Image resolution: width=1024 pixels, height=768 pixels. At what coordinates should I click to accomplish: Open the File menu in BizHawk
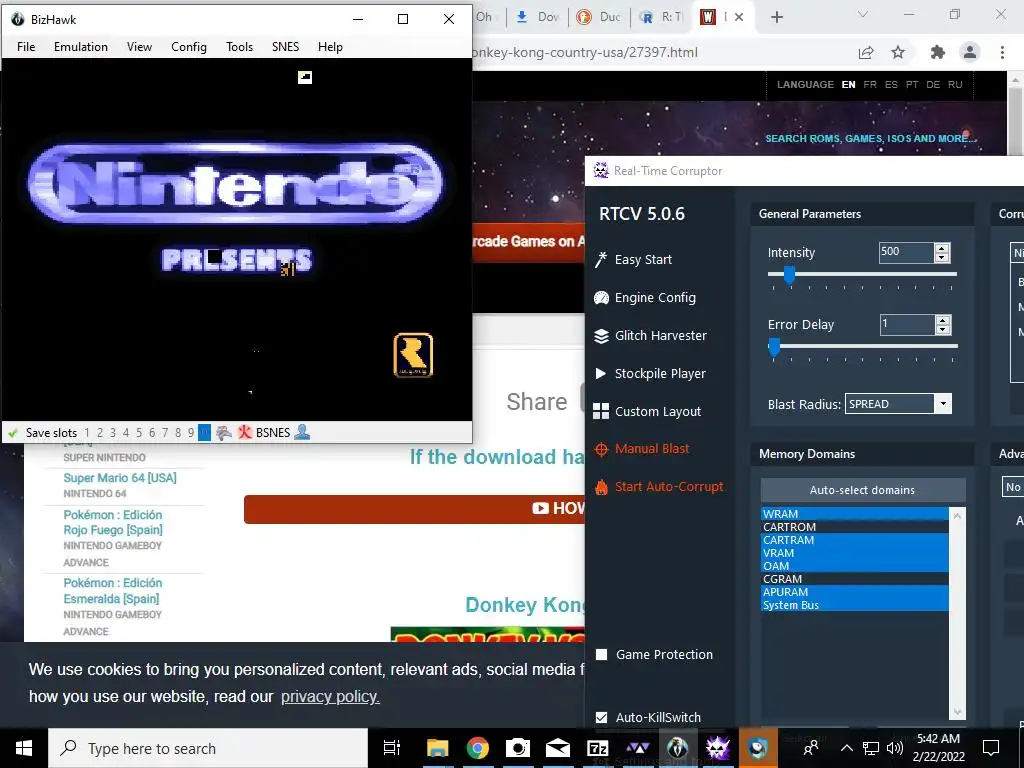point(26,47)
